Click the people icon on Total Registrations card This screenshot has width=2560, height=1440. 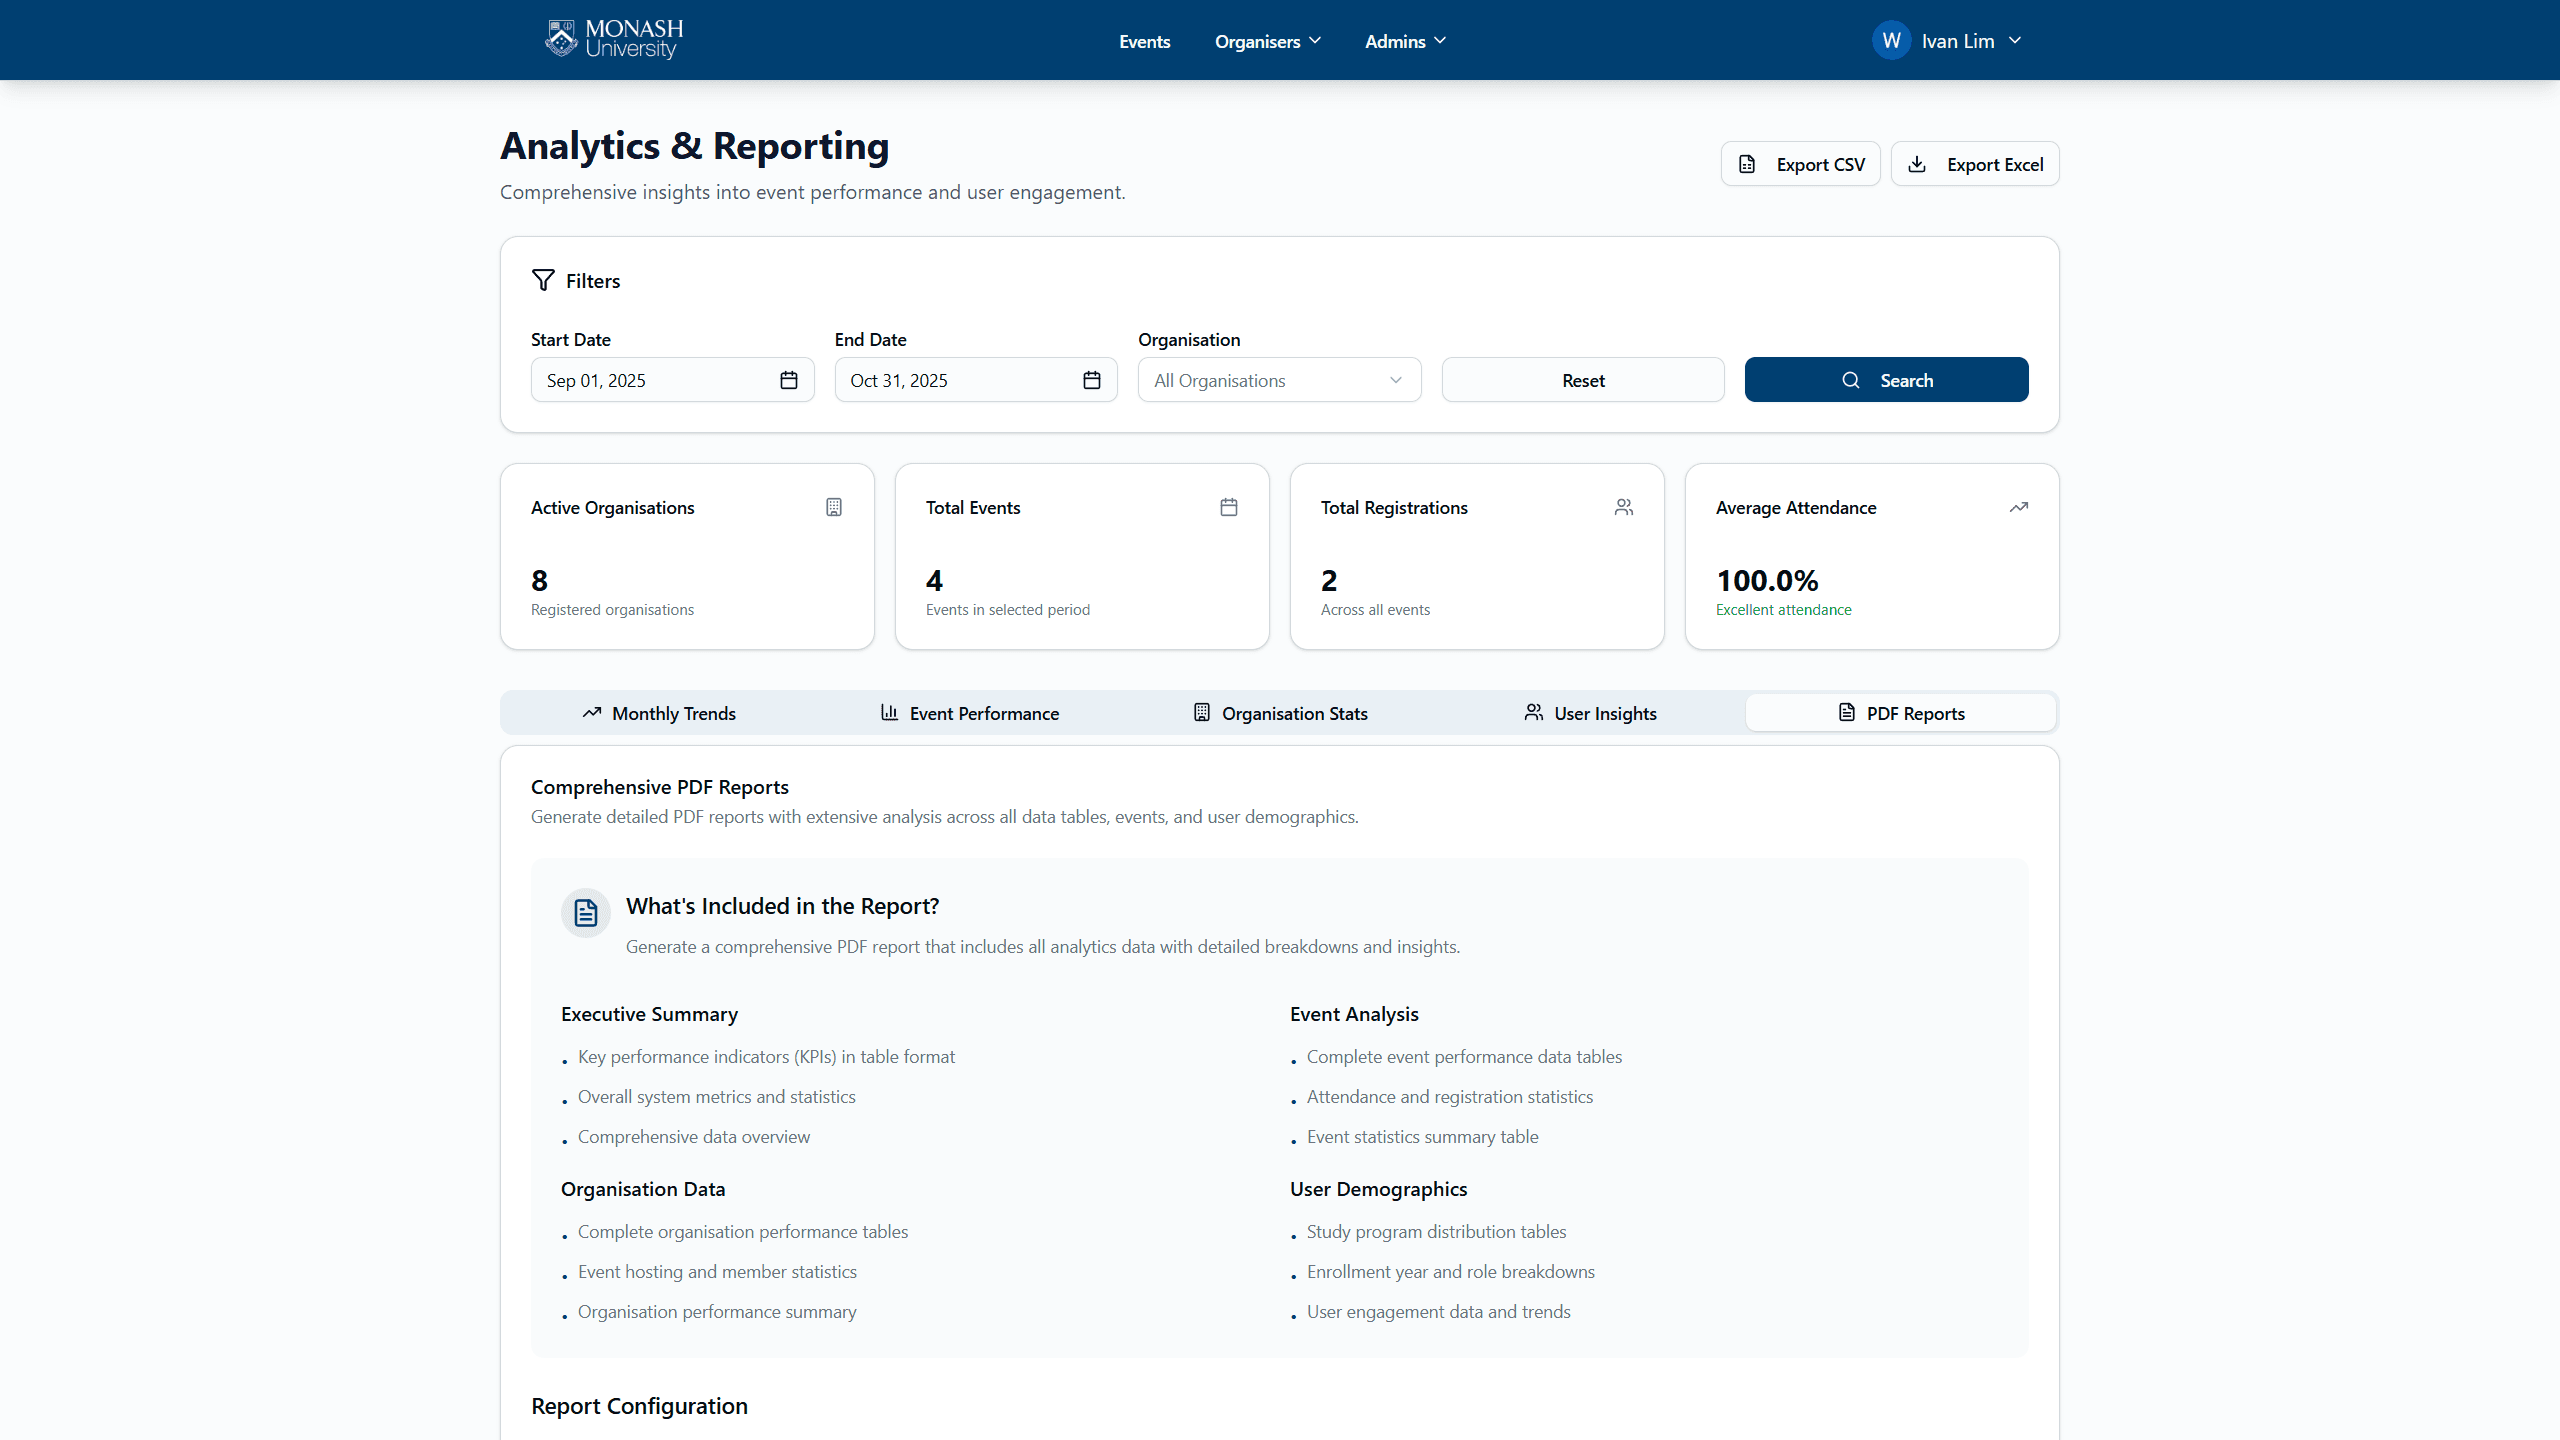[1623, 507]
